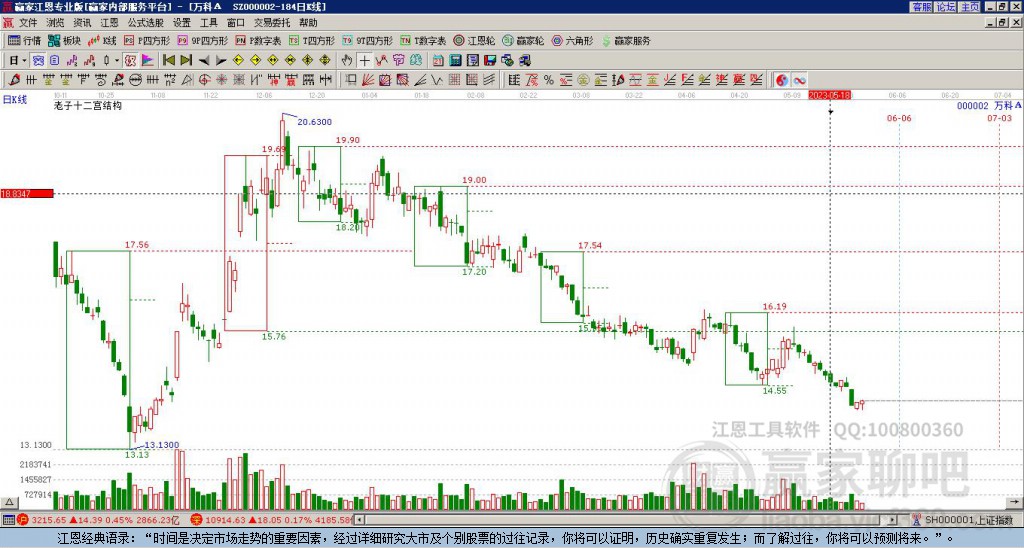Click the pink 节 character icon
Viewport: 1024px width, 548px height.
[398, 61]
